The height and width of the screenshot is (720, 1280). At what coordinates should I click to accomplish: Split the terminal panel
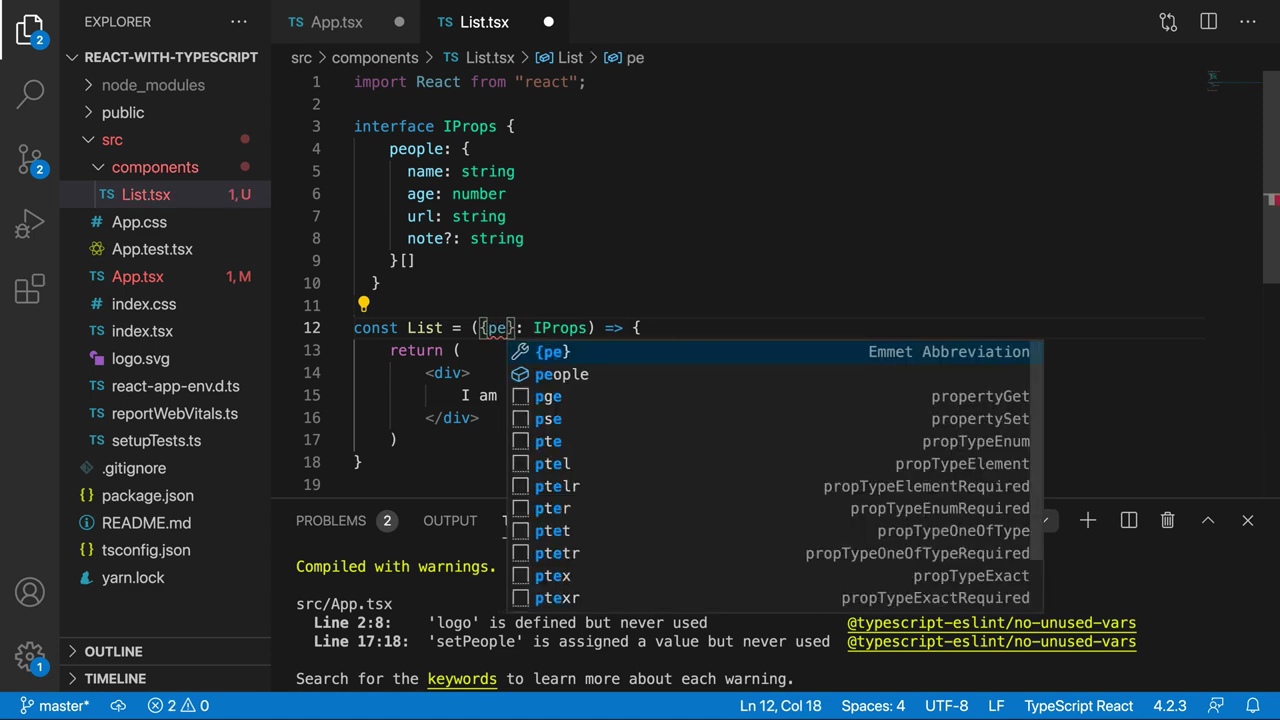[x=1129, y=520]
